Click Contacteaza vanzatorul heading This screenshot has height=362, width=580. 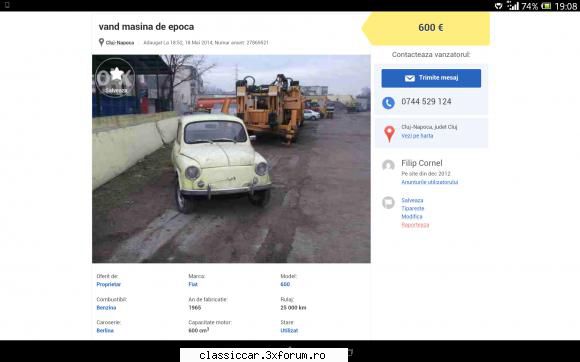(x=431, y=55)
